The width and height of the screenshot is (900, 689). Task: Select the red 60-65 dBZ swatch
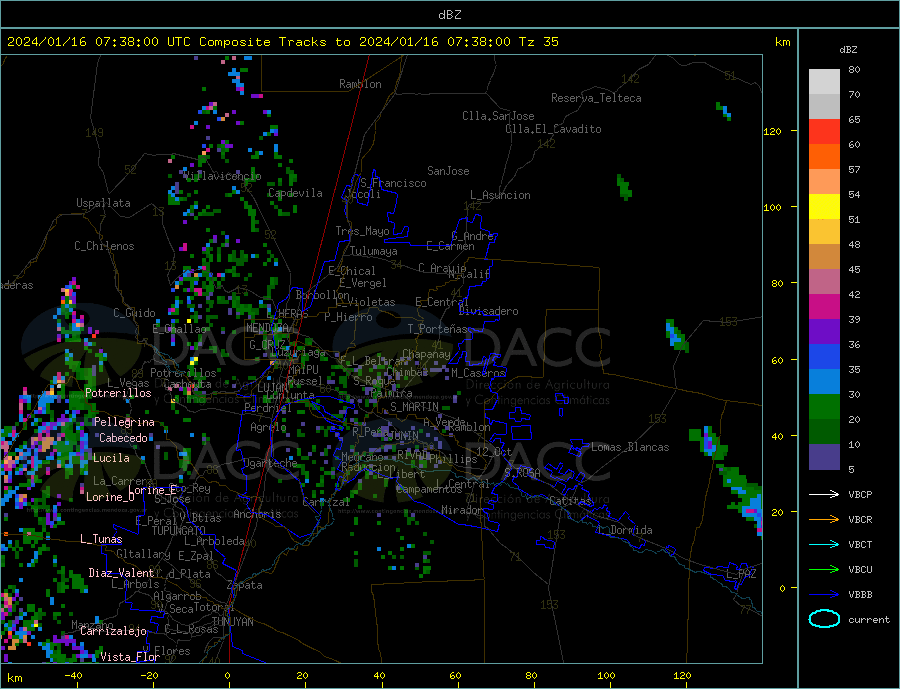(824, 131)
